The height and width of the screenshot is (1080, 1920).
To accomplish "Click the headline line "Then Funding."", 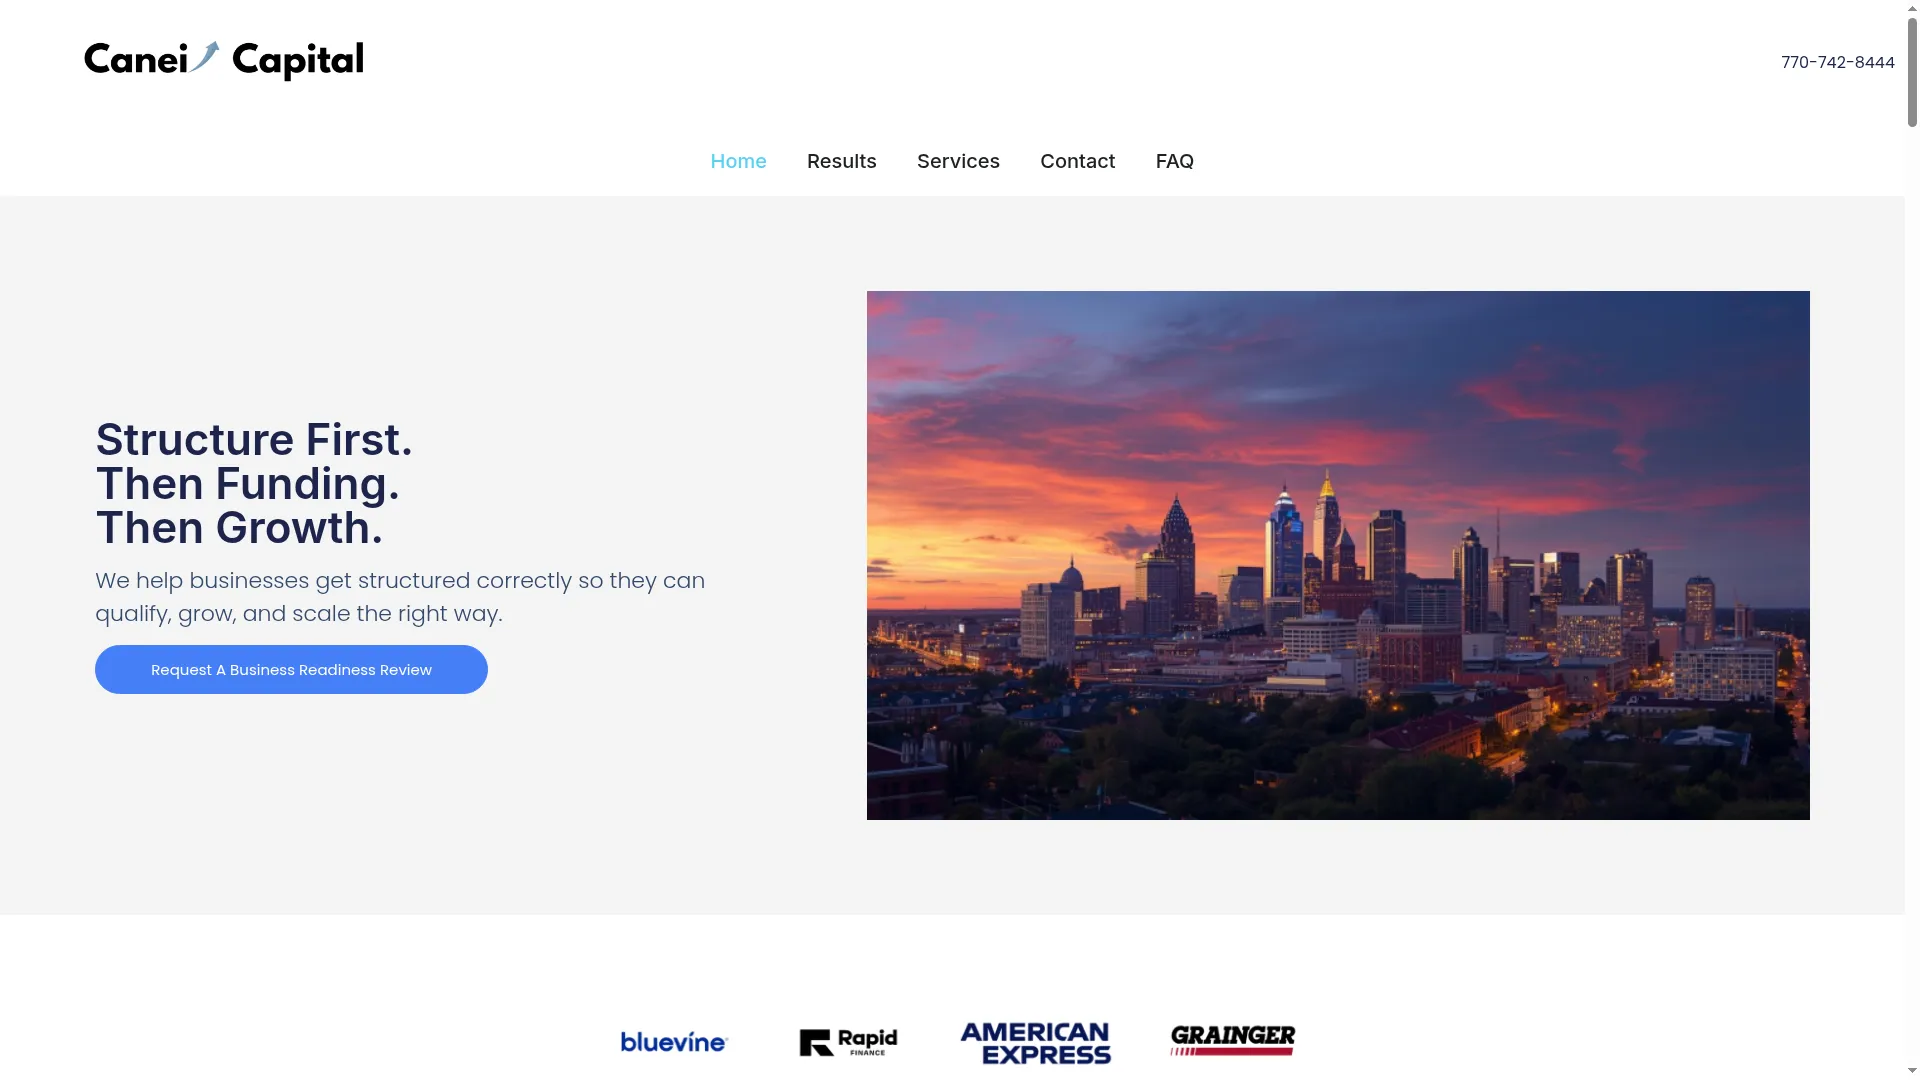I will (247, 483).
